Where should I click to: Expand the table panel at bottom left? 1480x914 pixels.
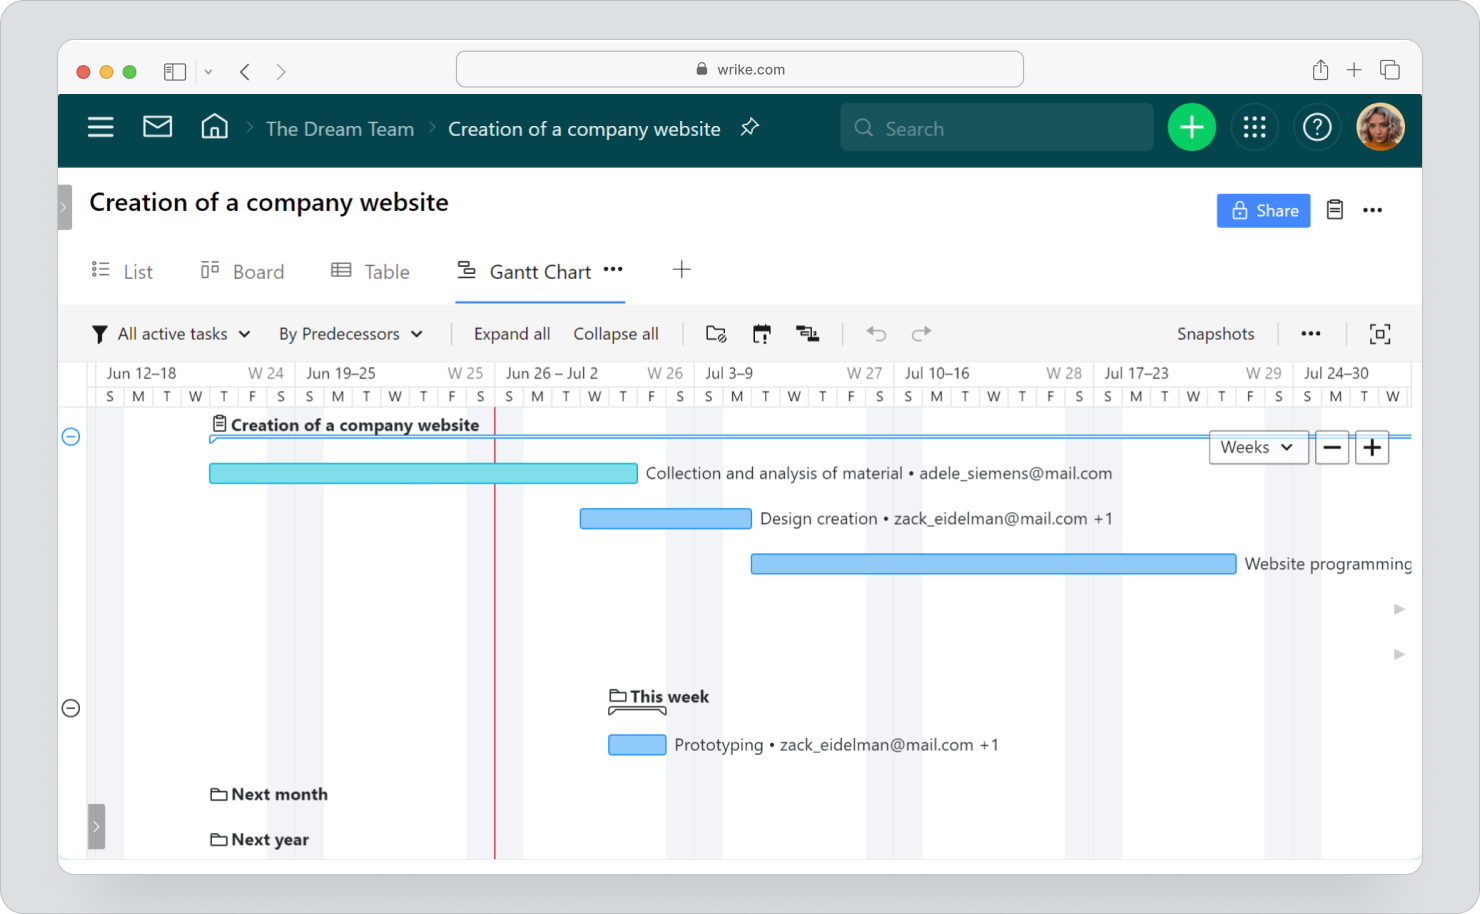coord(96,827)
